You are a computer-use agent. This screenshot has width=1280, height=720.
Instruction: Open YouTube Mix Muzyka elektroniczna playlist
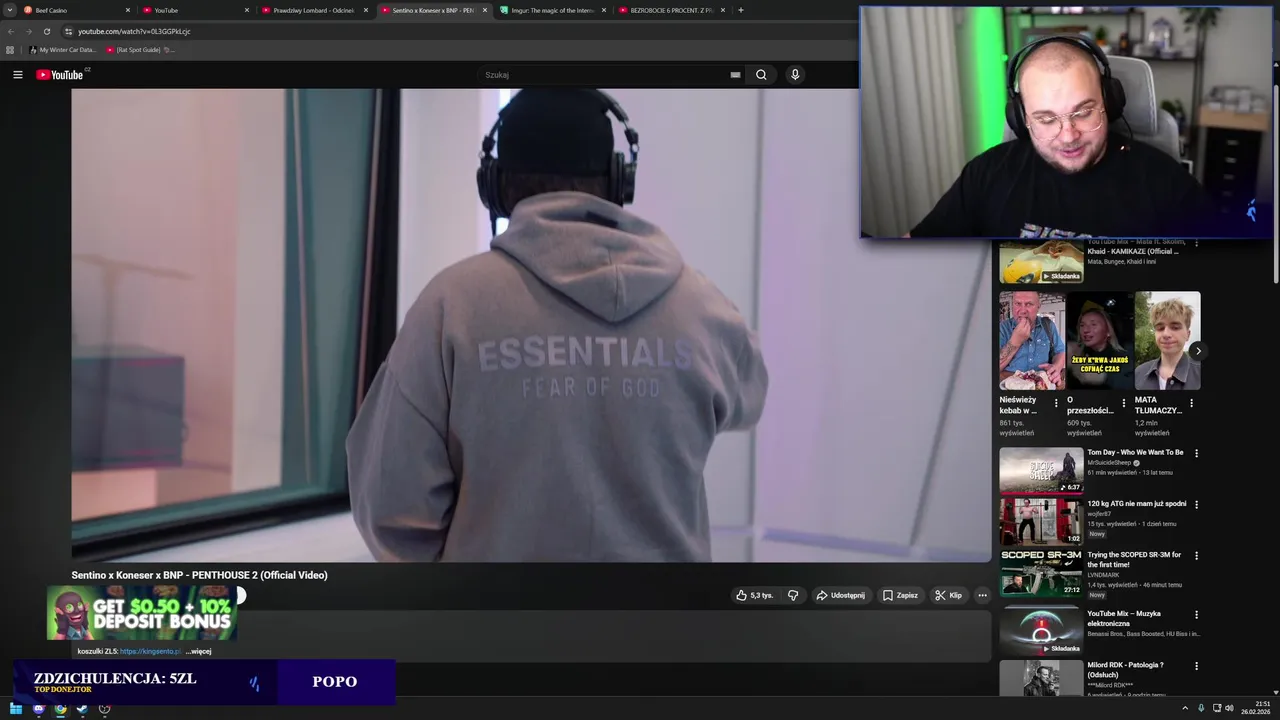coord(1041,630)
